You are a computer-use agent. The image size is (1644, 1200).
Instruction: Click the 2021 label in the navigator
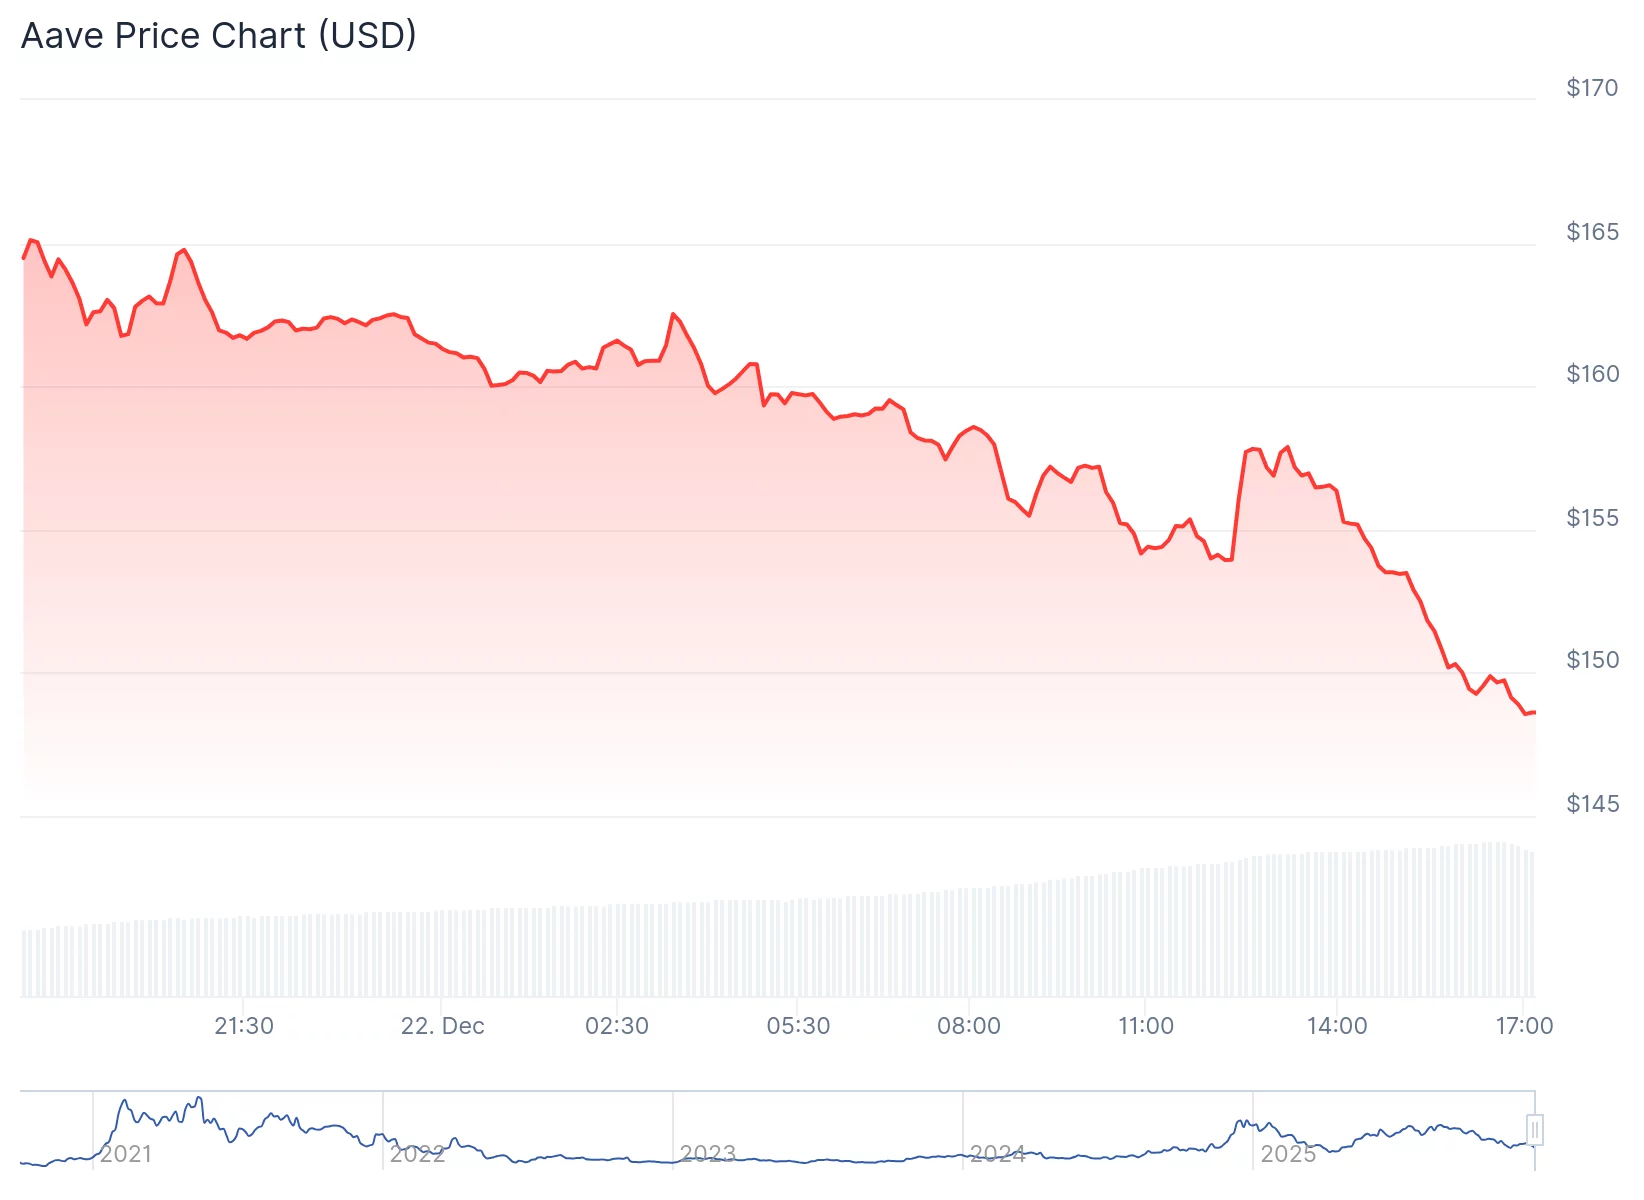coord(126,1154)
